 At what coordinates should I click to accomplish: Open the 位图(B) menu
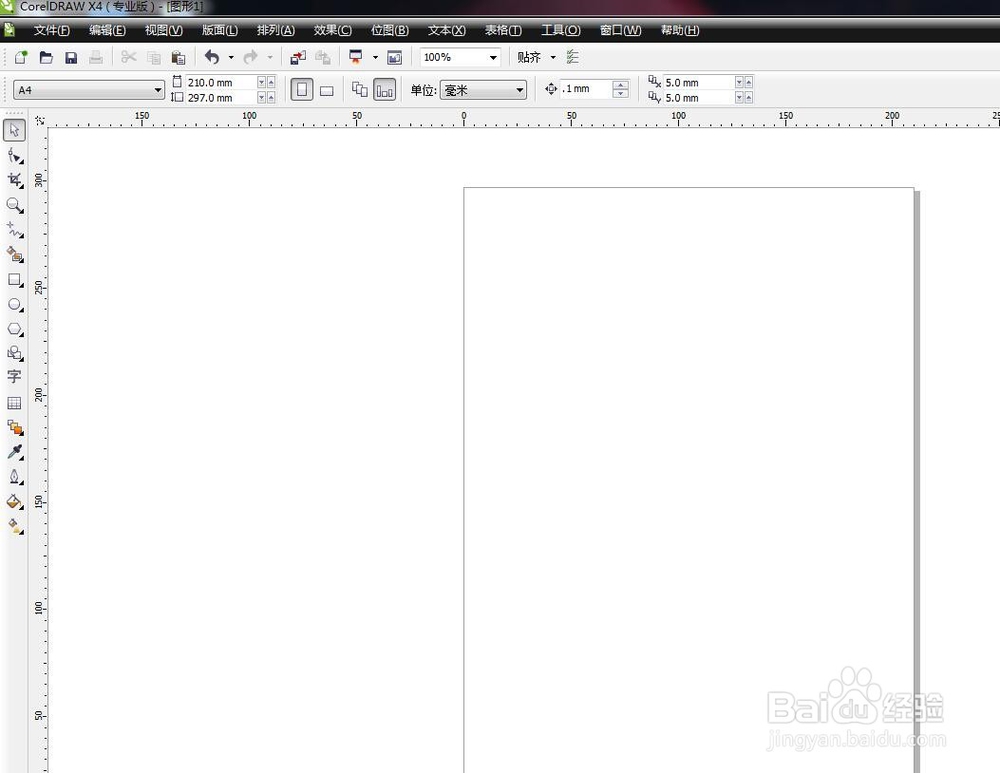click(389, 31)
